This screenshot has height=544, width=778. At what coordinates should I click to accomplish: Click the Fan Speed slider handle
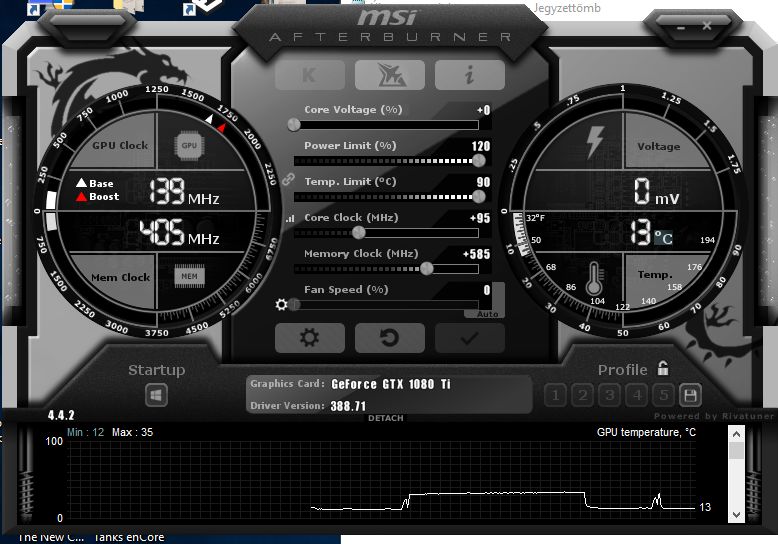(x=295, y=304)
